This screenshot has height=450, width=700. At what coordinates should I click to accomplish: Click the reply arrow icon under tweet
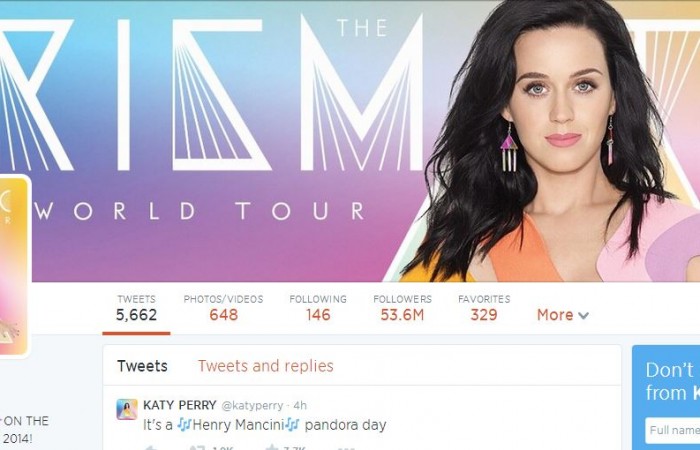151,447
